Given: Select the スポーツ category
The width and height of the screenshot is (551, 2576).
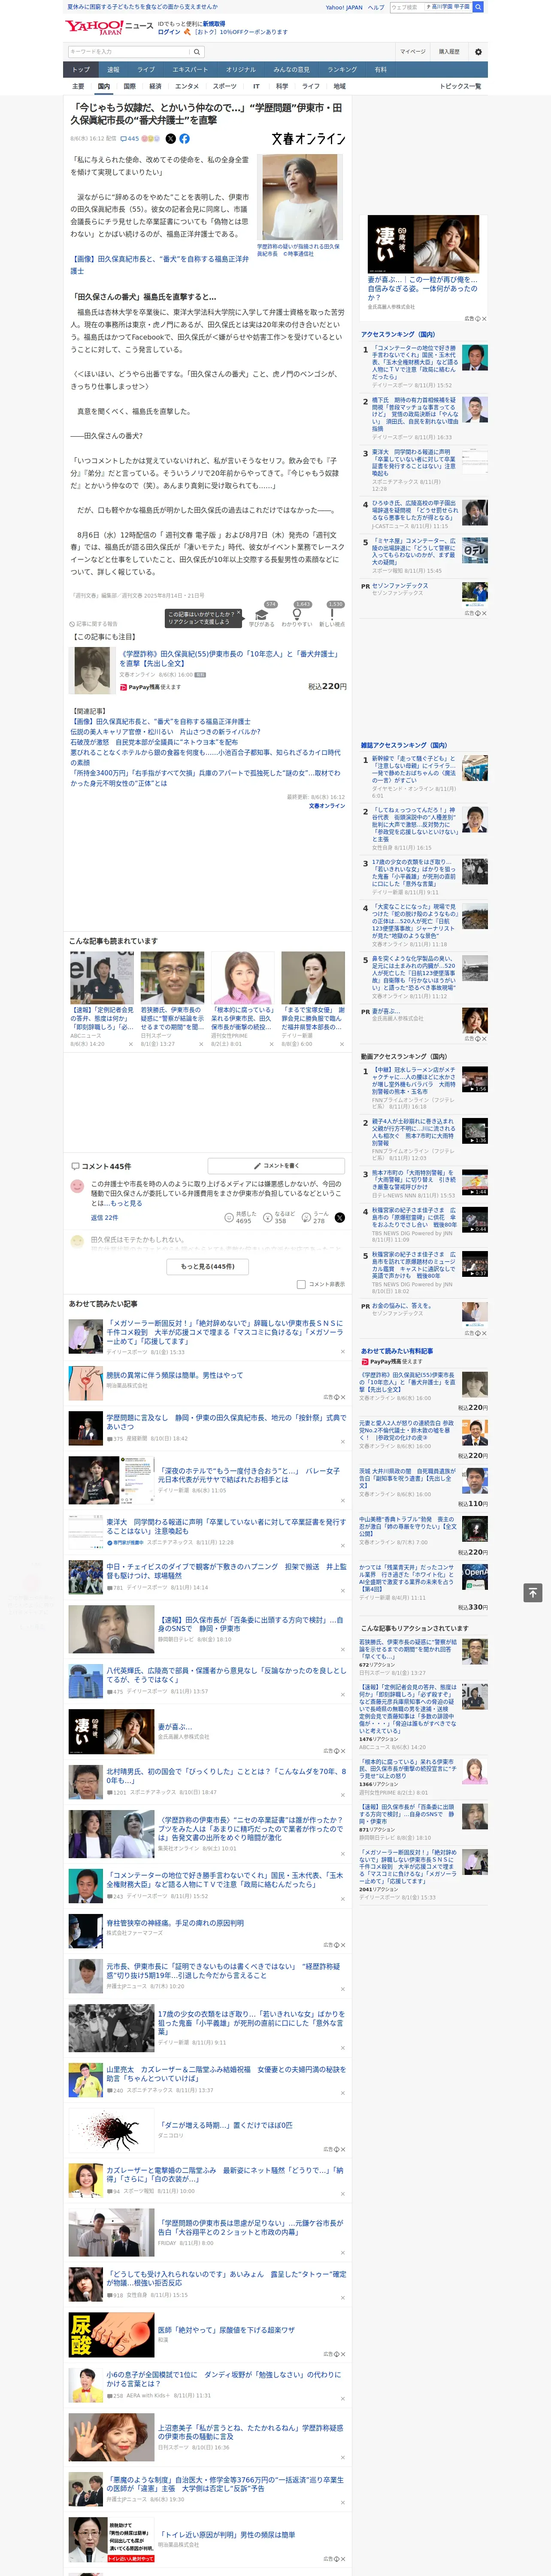Looking at the screenshot, I should (224, 86).
